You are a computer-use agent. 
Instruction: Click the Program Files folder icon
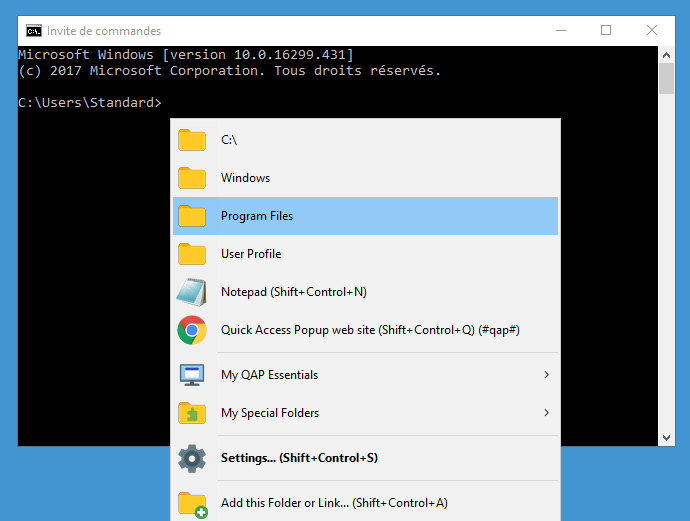click(192, 216)
